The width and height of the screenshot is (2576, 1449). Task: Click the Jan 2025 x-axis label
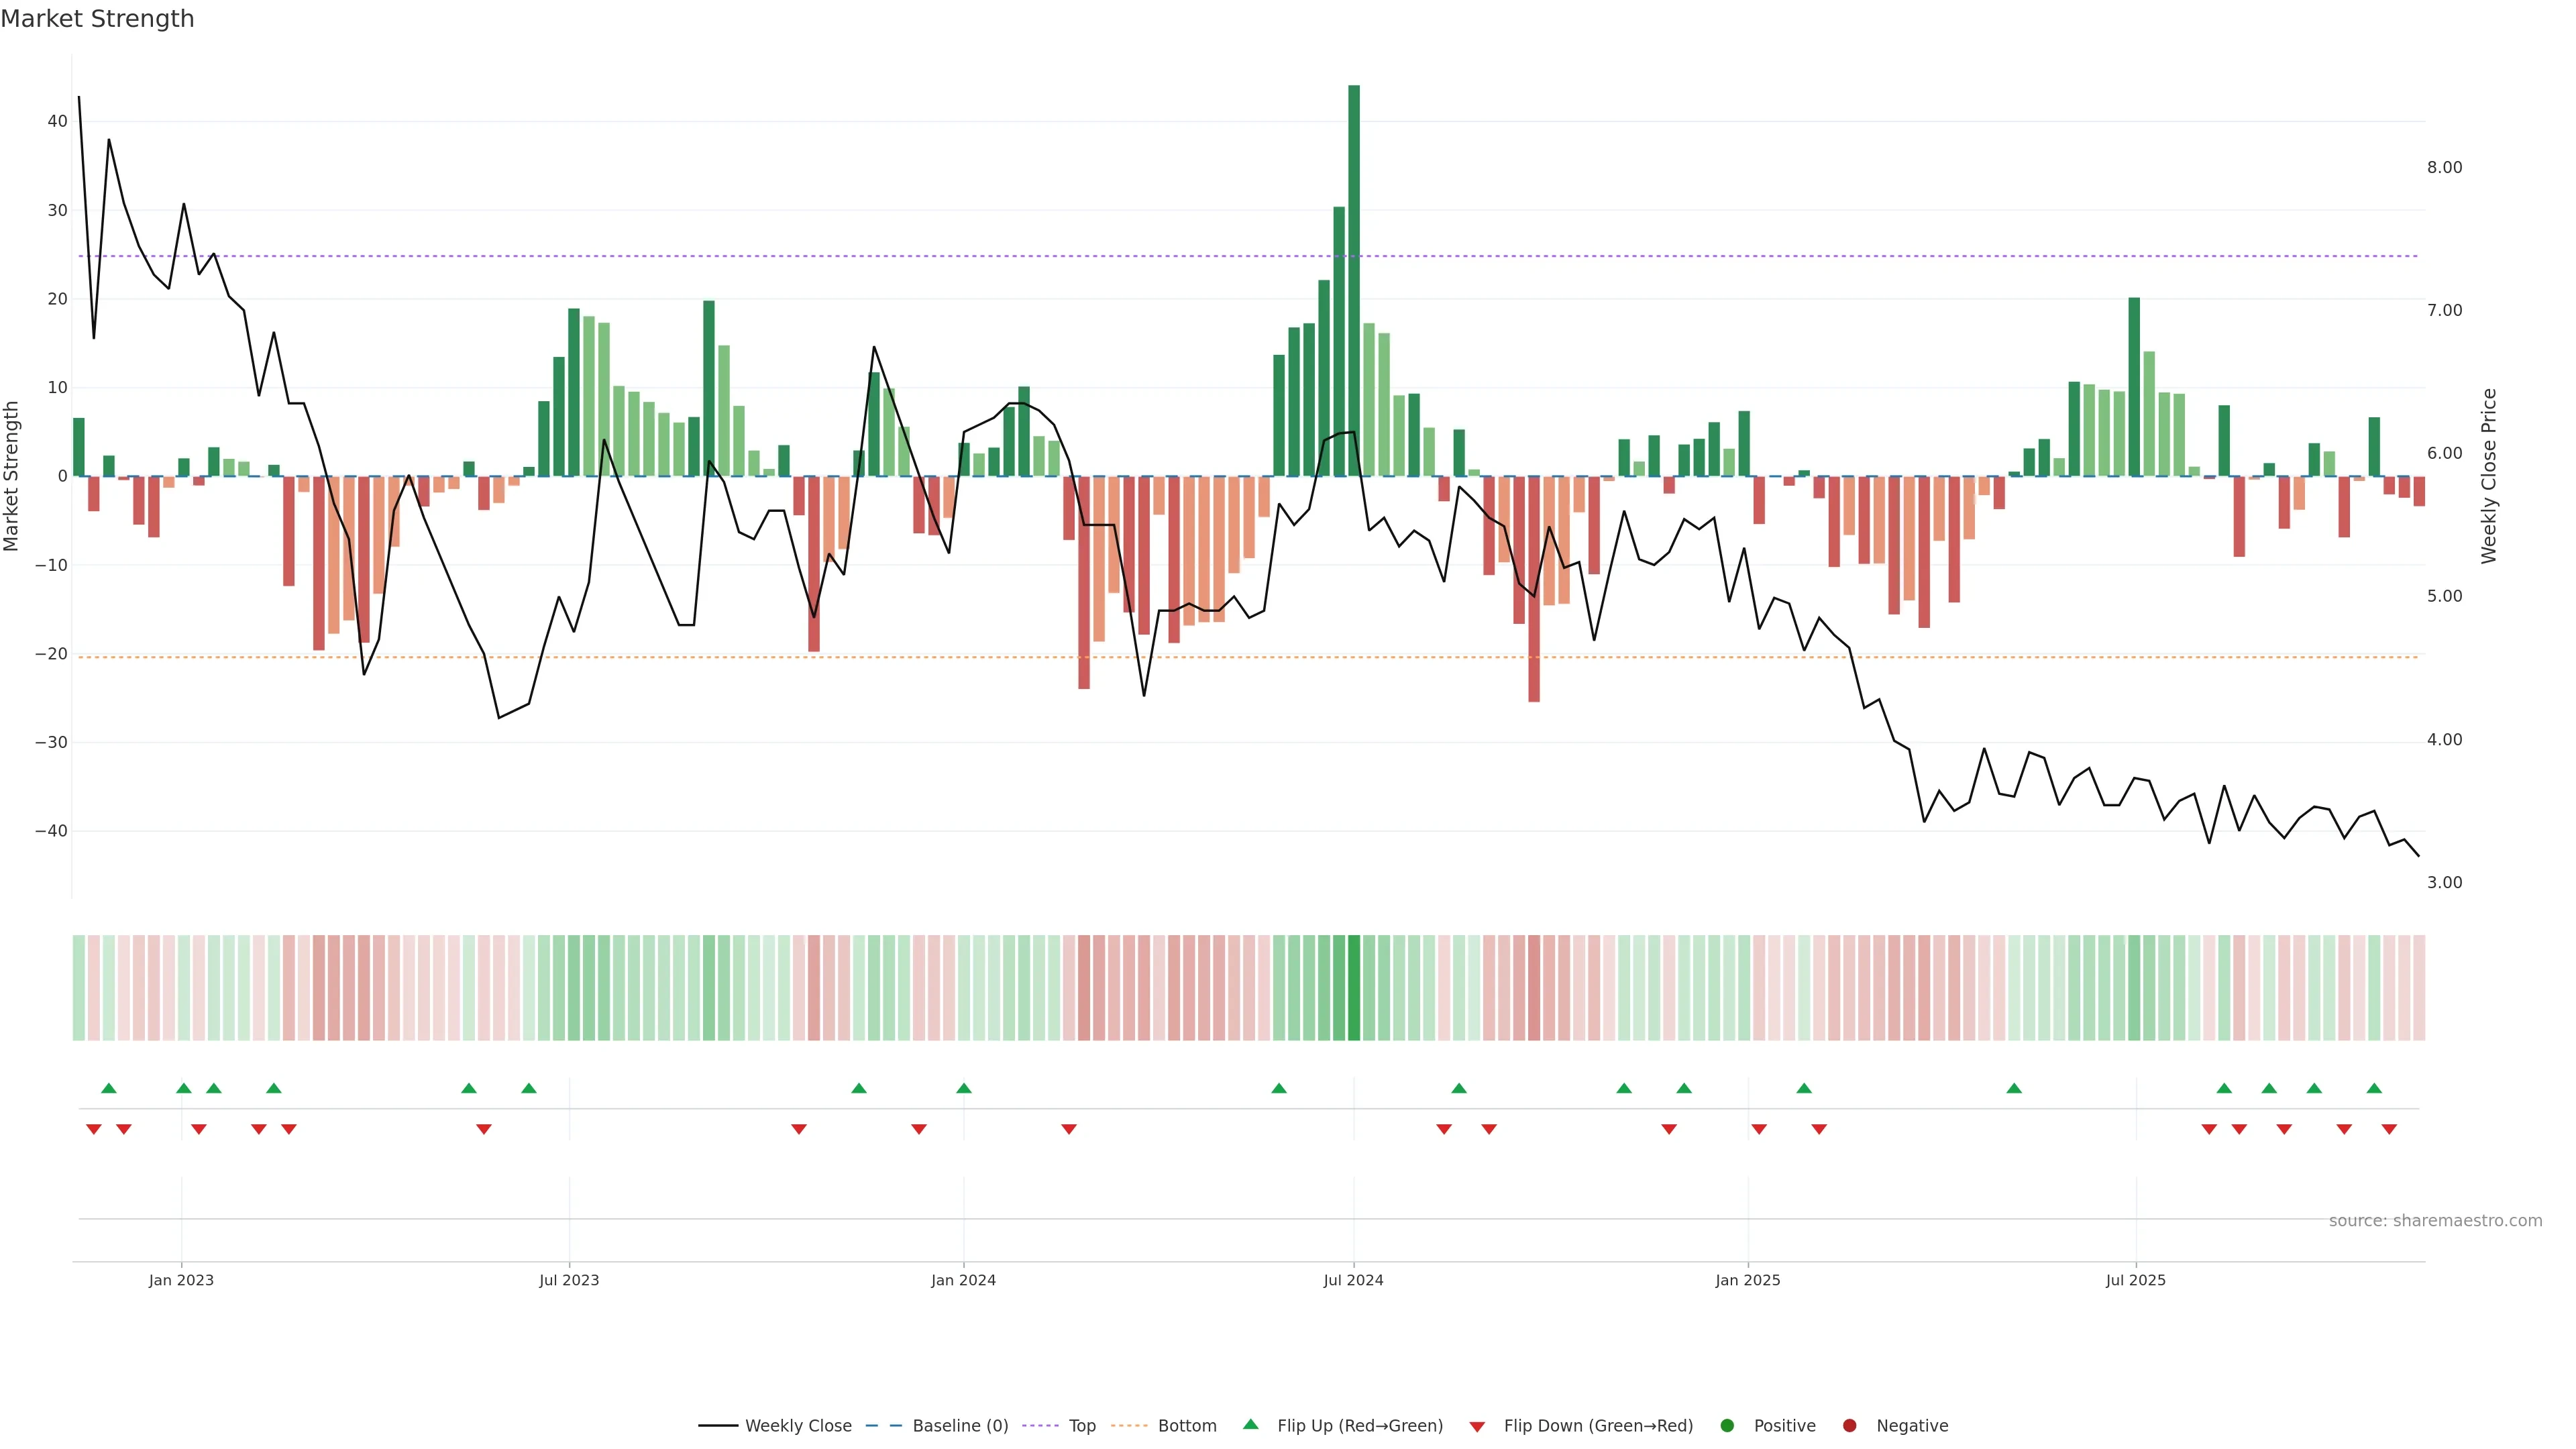pyautogui.click(x=1747, y=1280)
